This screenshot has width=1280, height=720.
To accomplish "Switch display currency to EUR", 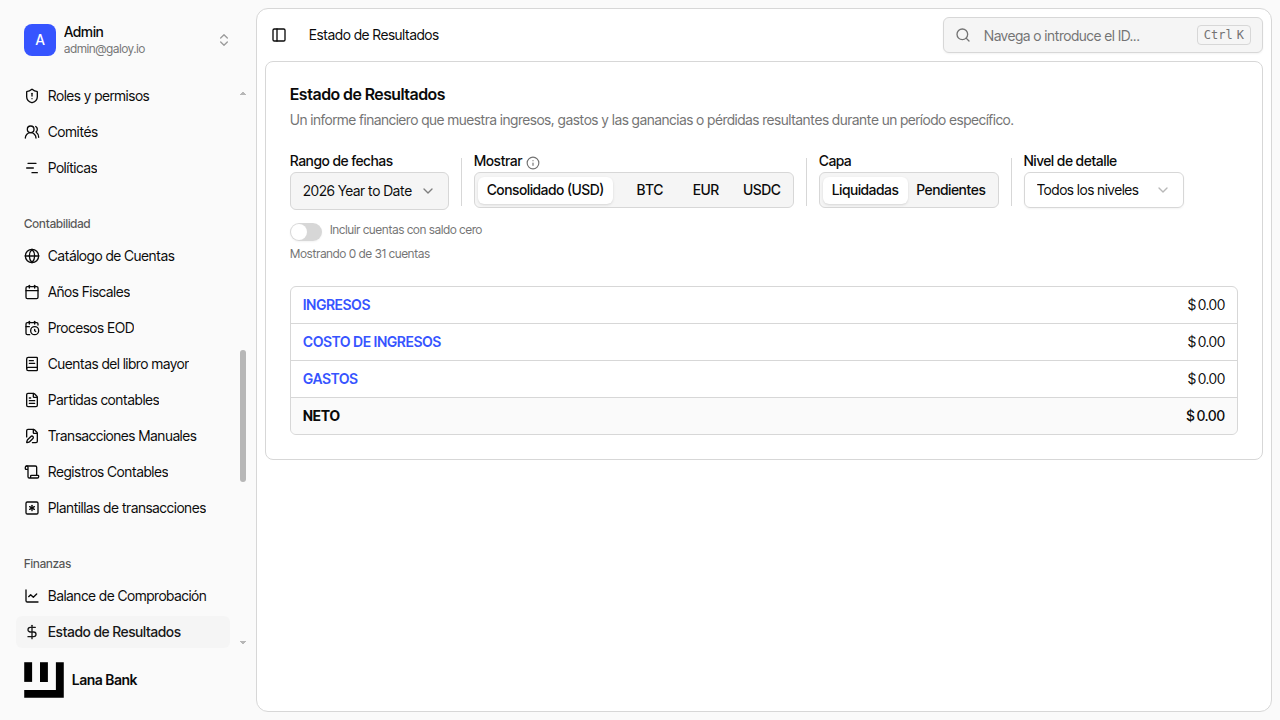I will [x=706, y=190].
